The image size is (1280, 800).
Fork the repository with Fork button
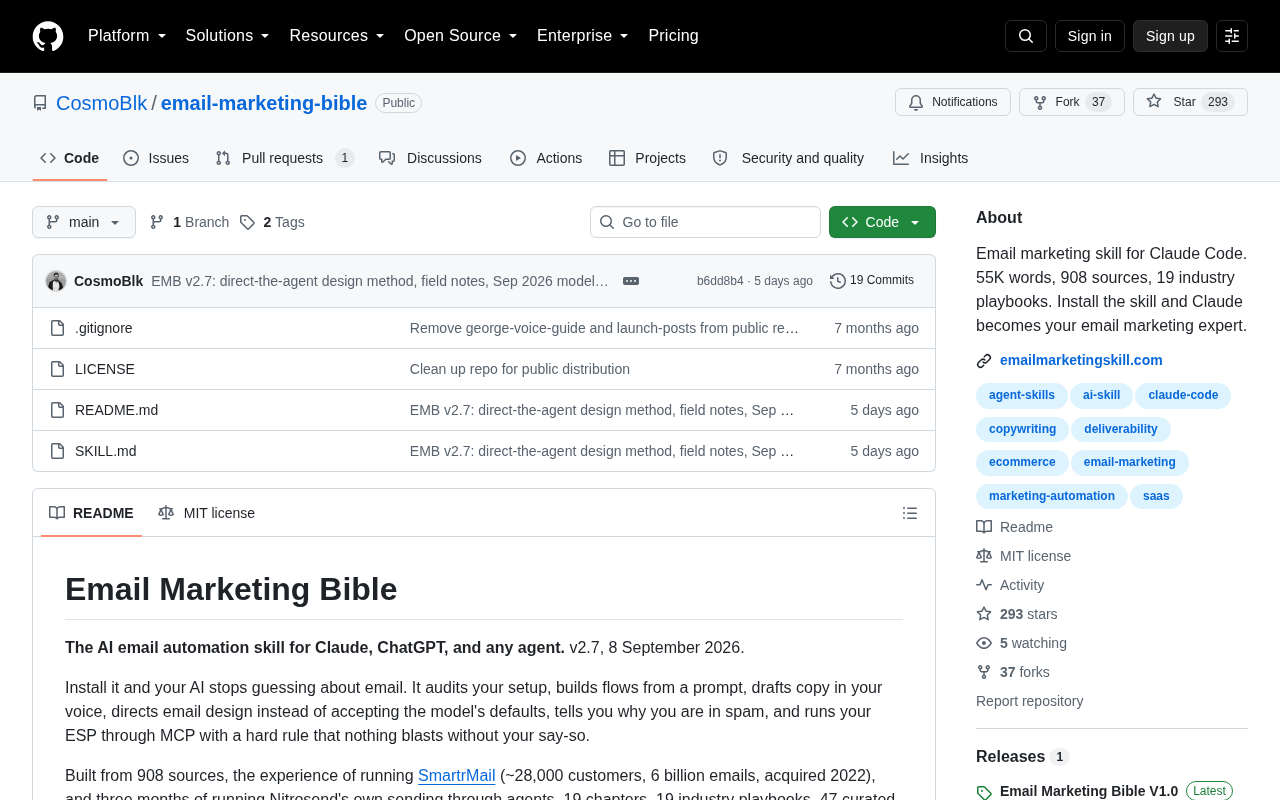click(x=1072, y=102)
